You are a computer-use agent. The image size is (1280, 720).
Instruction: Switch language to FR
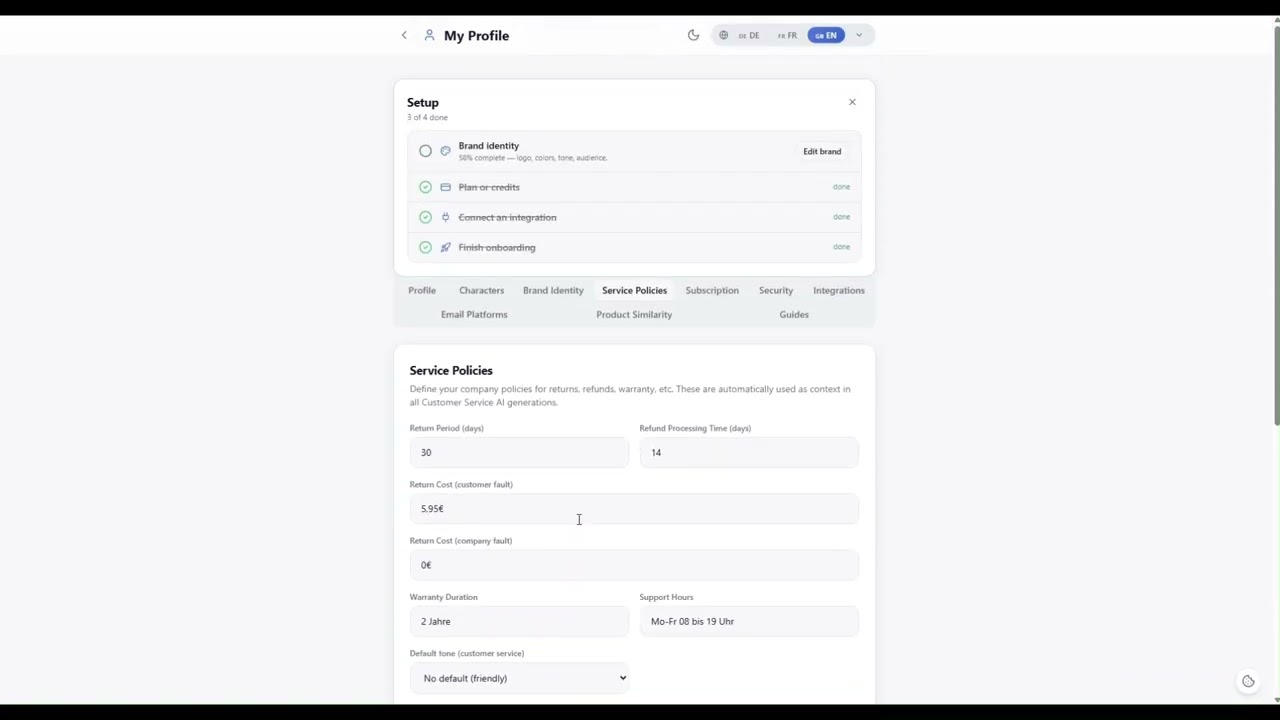point(787,35)
